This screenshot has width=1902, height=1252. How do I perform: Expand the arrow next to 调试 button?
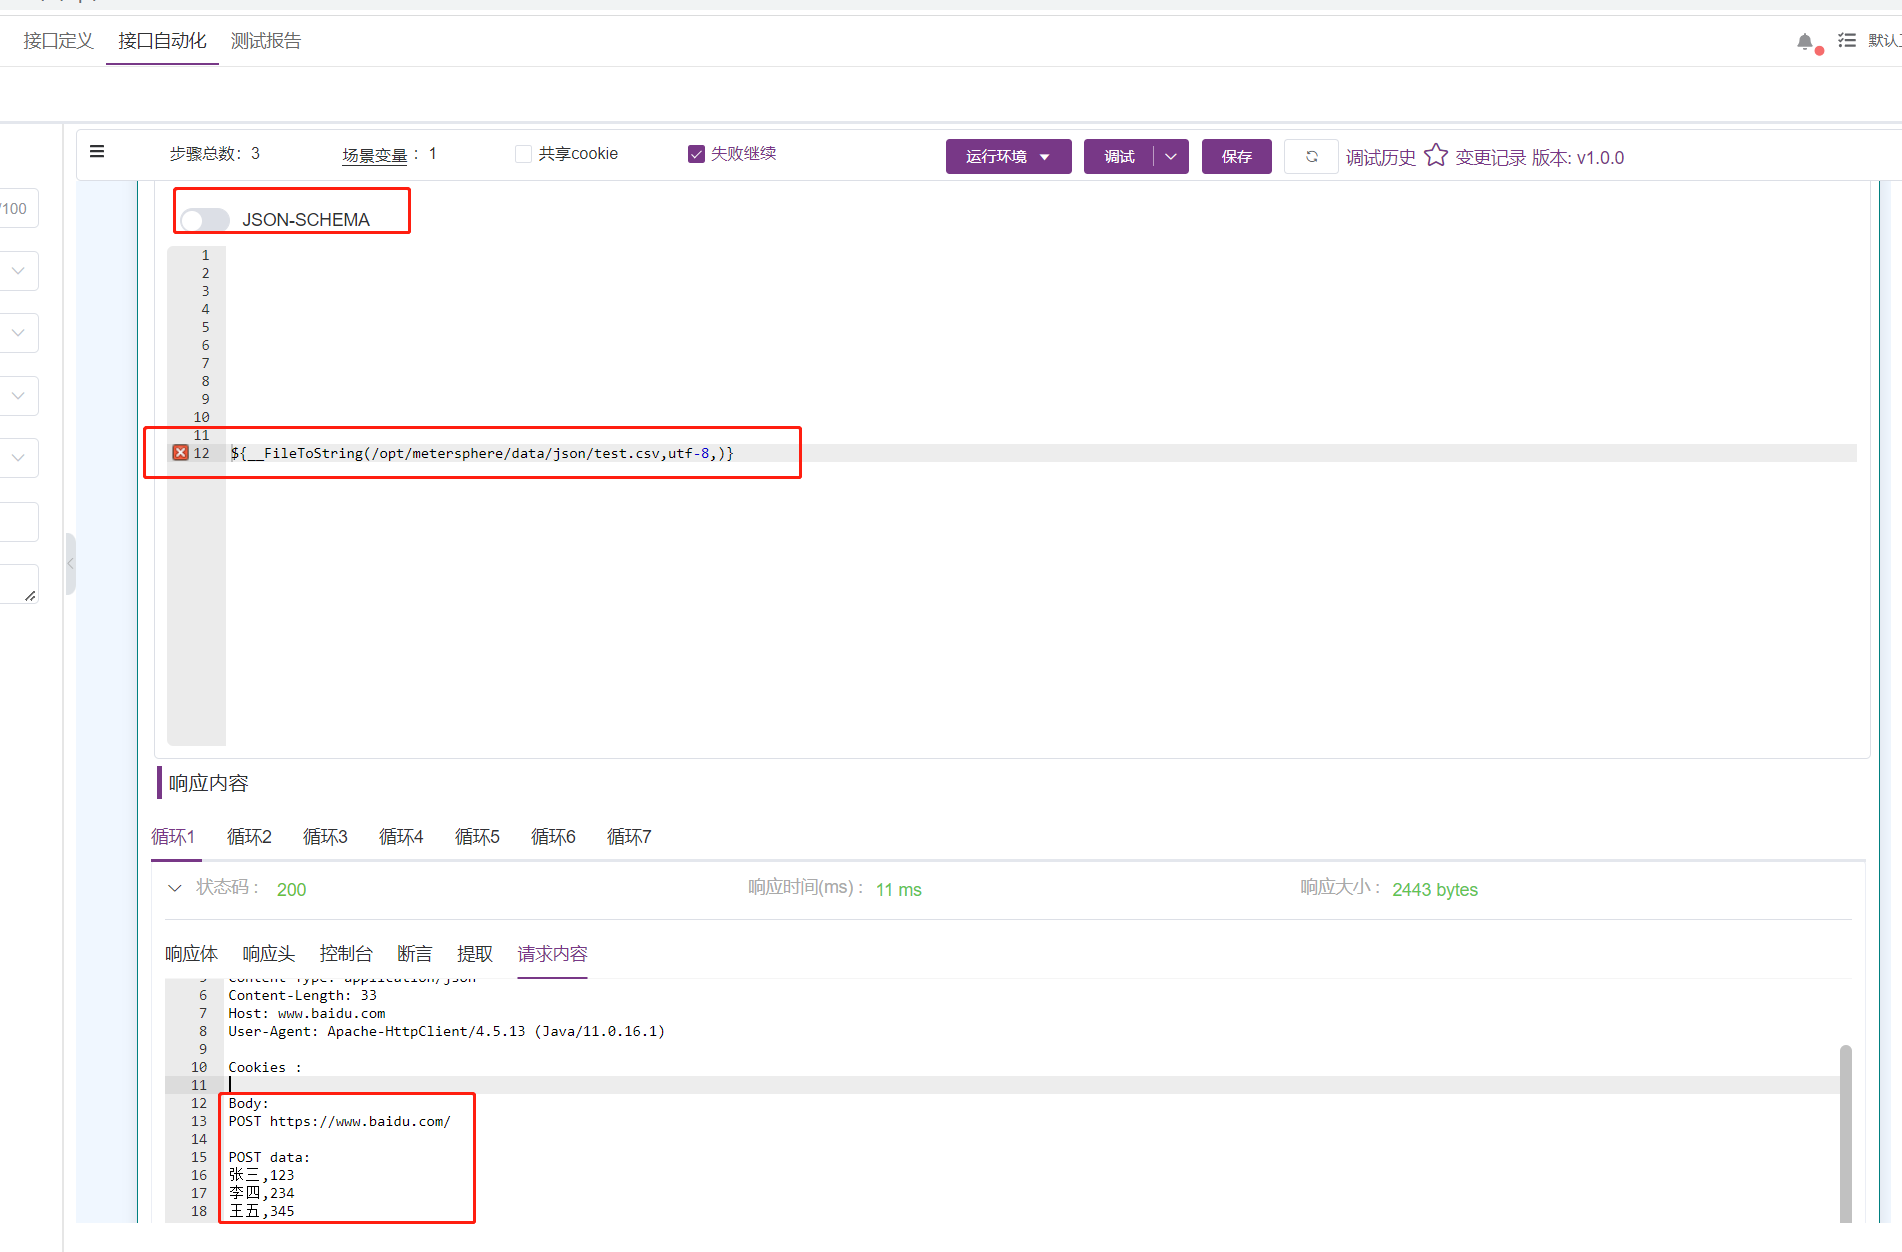point(1171,157)
